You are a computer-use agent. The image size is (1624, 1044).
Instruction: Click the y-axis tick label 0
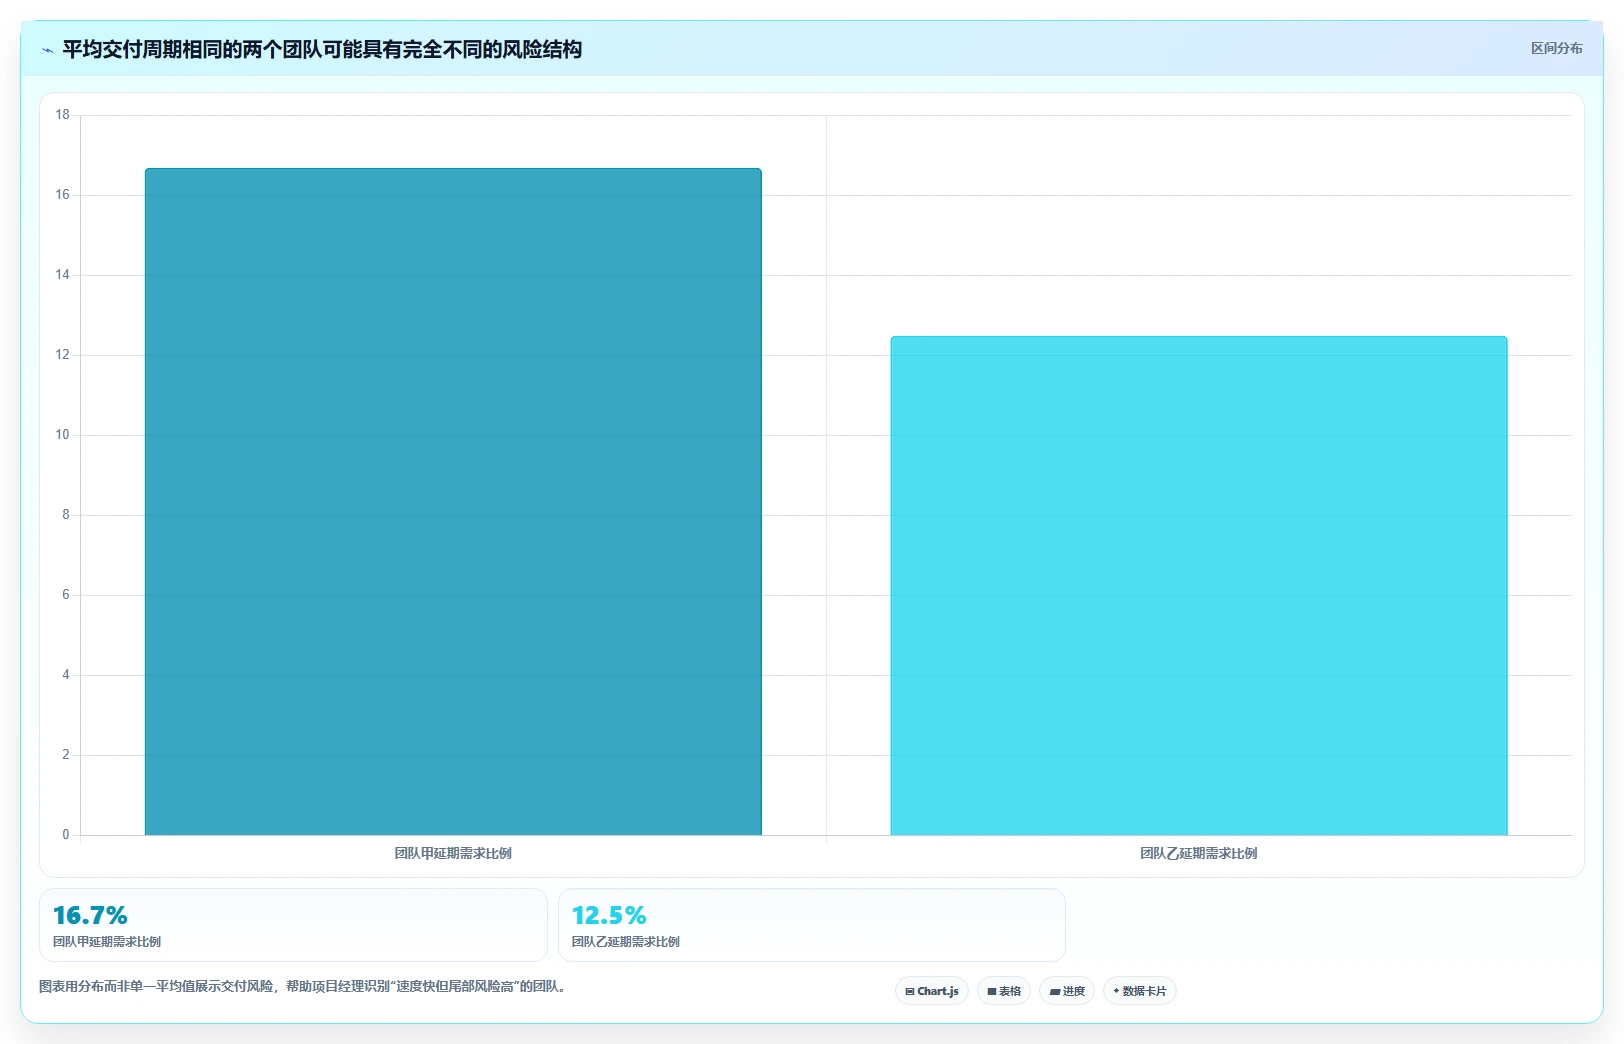point(66,835)
